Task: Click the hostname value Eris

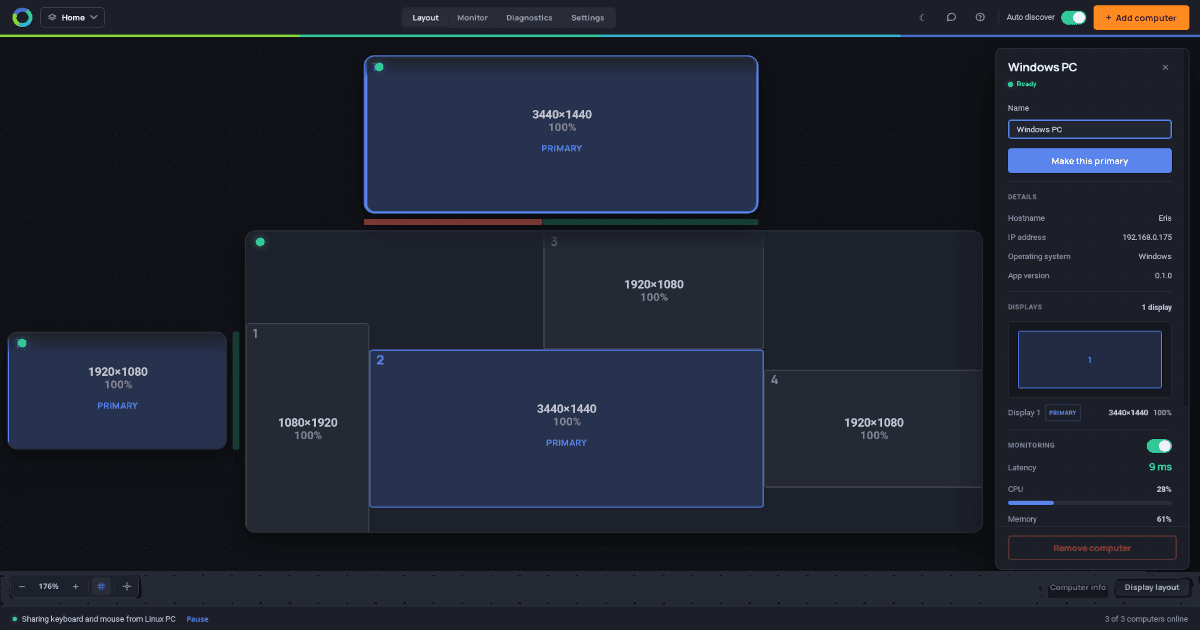Action: pyautogui.click(x=1165, y=218)
